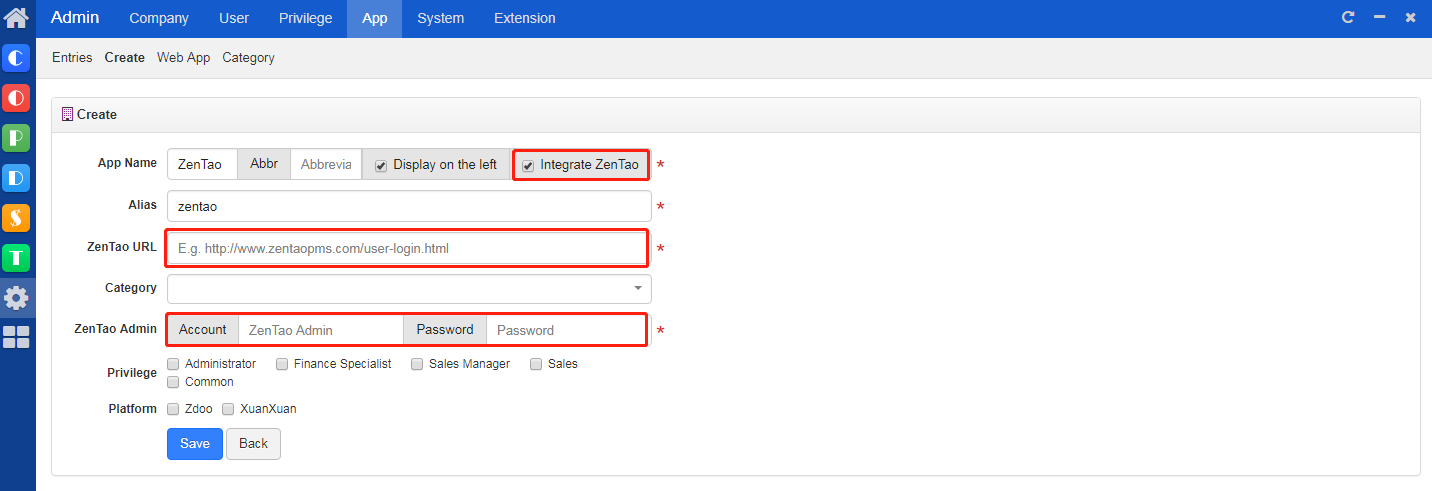Go to the Web App tab
The height and width of the screenshot is (491, 1432).
click(x=183, y=58)
